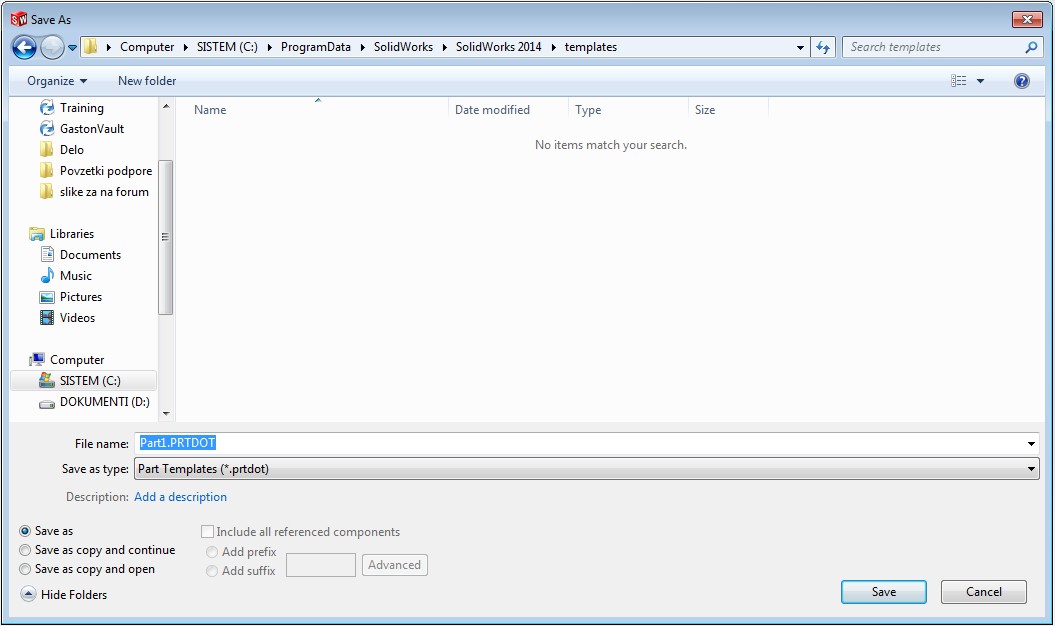Click New folder in toolbar

tap(147, 81)
